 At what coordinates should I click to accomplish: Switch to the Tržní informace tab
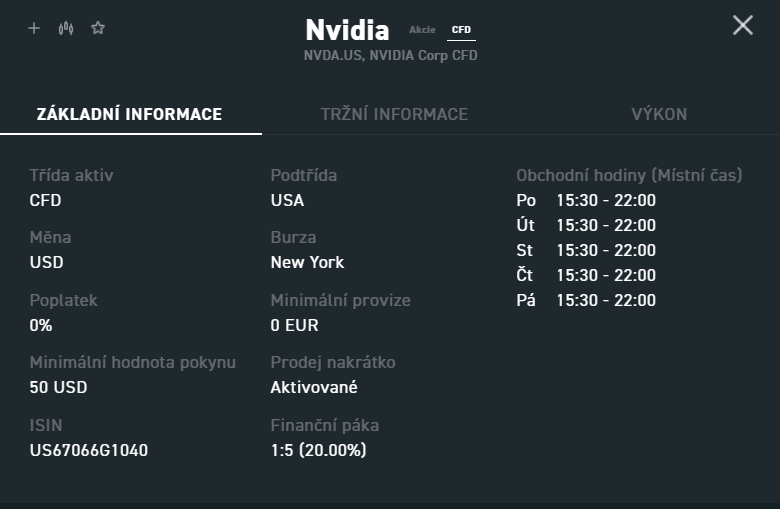(394, 114)
